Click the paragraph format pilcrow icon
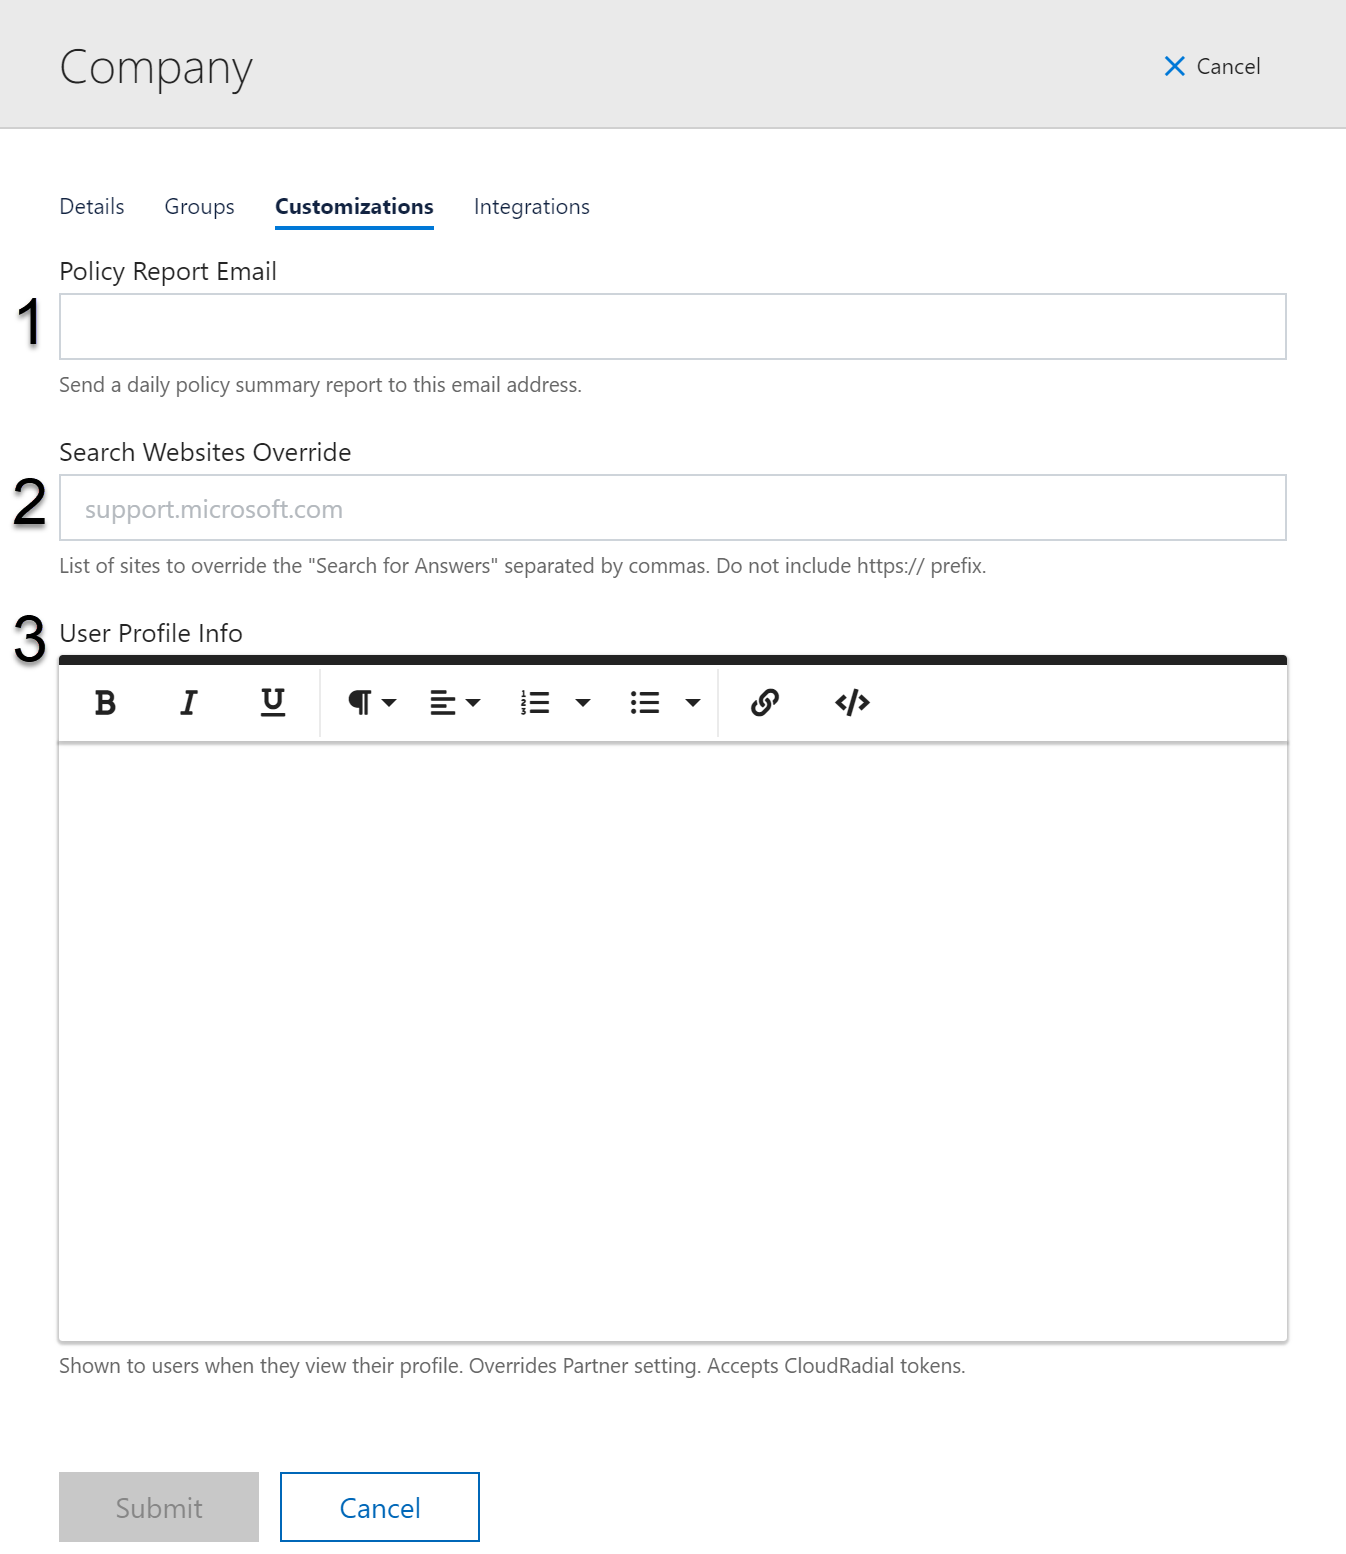The width and height of the screenshot is (1346, 1554). click(359, 703)
